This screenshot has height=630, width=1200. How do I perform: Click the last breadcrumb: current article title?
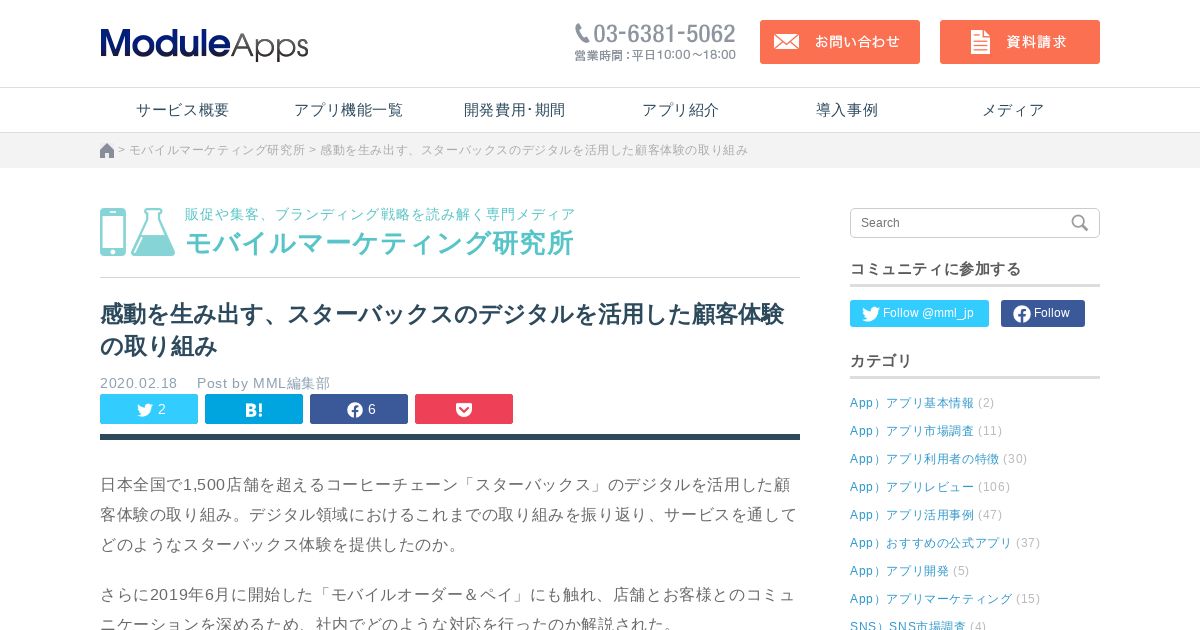click(x=534, y=150)
